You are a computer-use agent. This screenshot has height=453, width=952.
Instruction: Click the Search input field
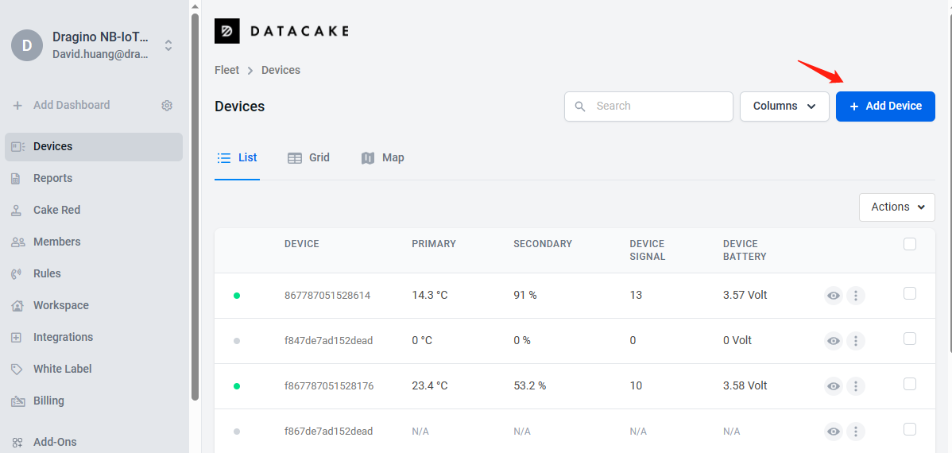pos(648,106)
